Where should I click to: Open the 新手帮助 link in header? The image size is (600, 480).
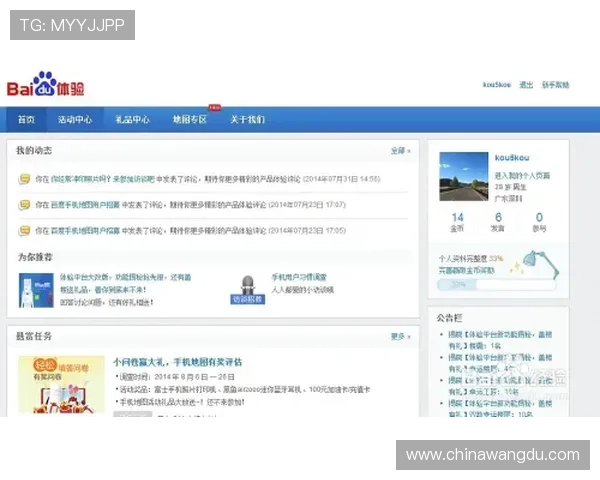click(555, 85)
